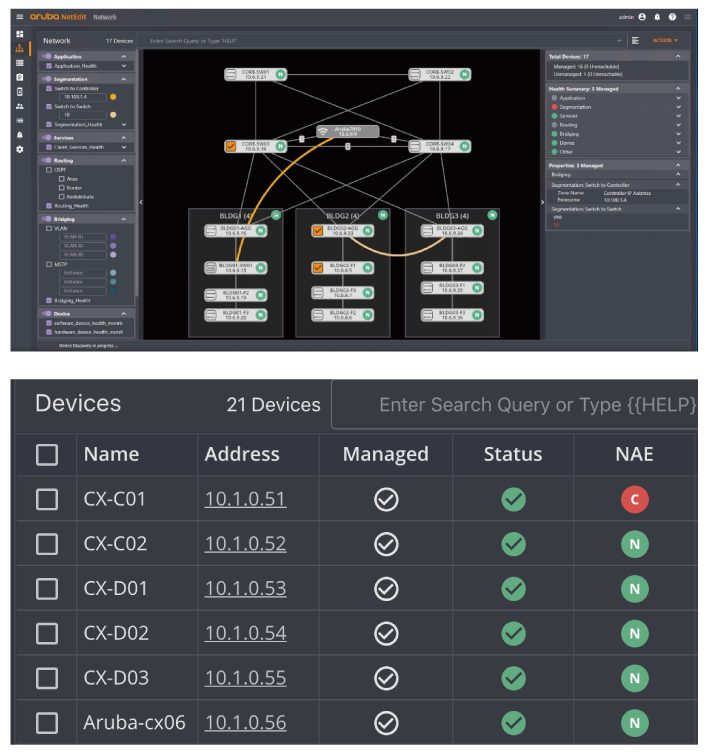Open the address link 10.1.0.52
This screenshot has width=710, height=756.
pos(245,544)
